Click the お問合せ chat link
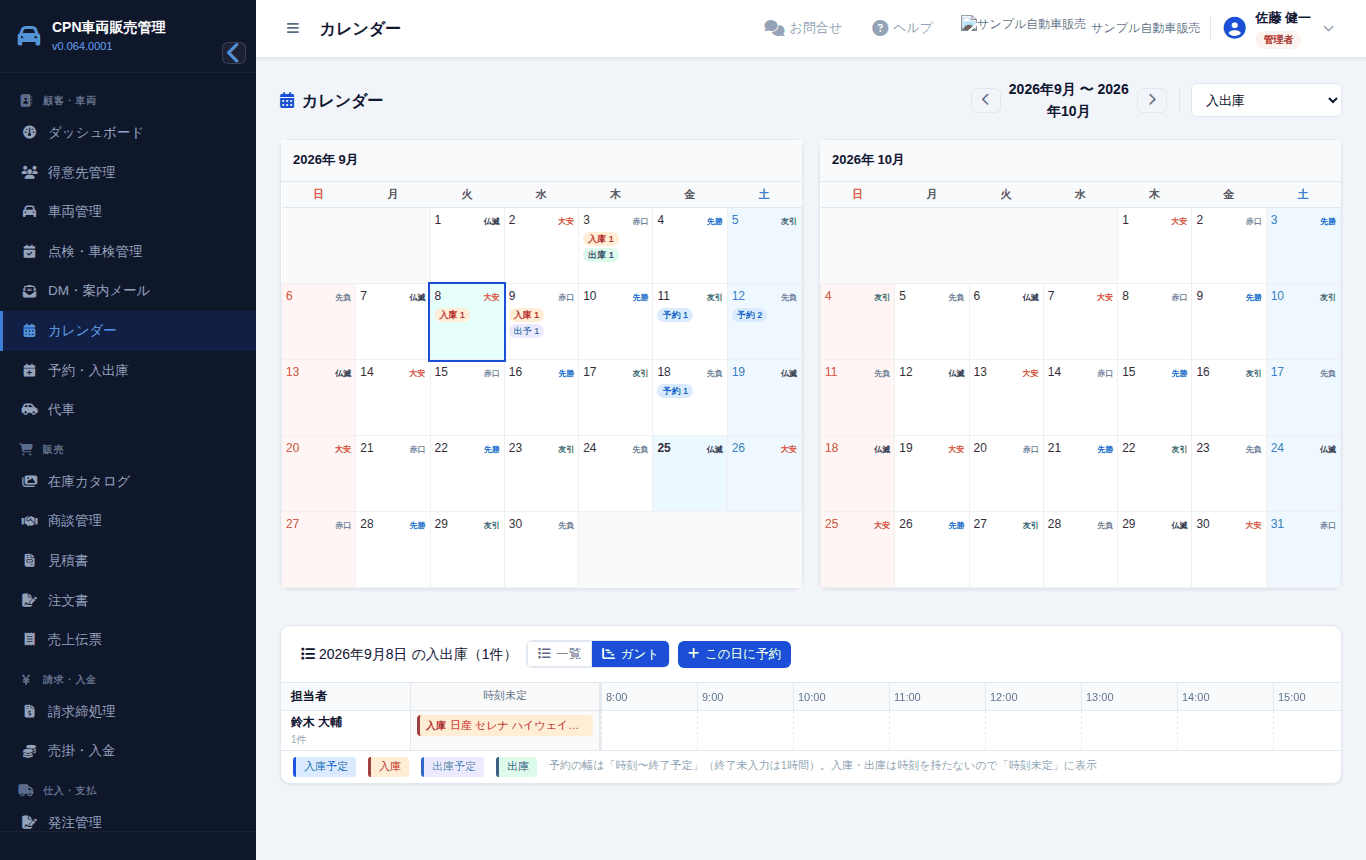The image size is (1366, 860). (803, 28)
